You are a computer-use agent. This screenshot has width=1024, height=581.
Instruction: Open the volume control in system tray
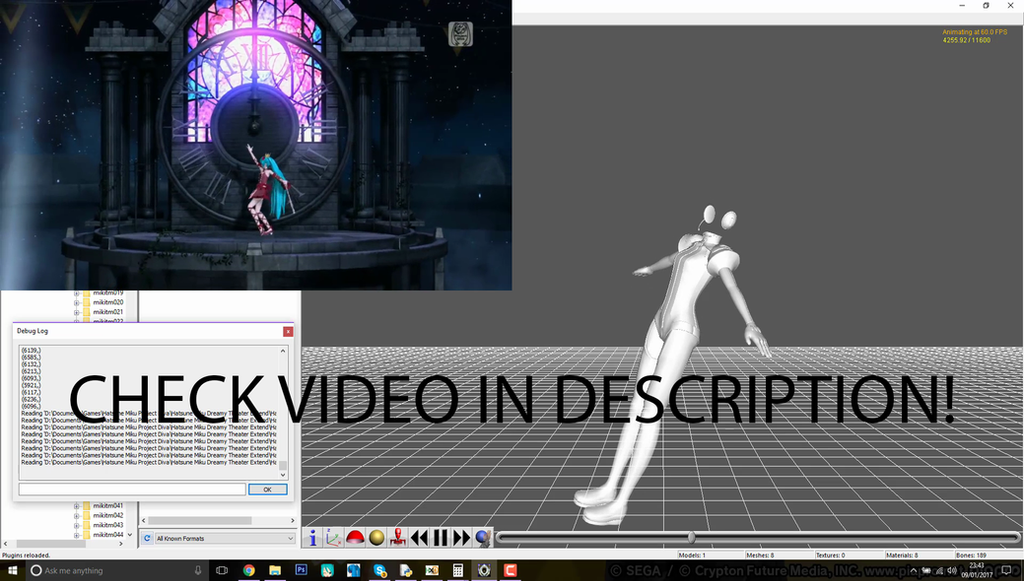click(952, 570)
